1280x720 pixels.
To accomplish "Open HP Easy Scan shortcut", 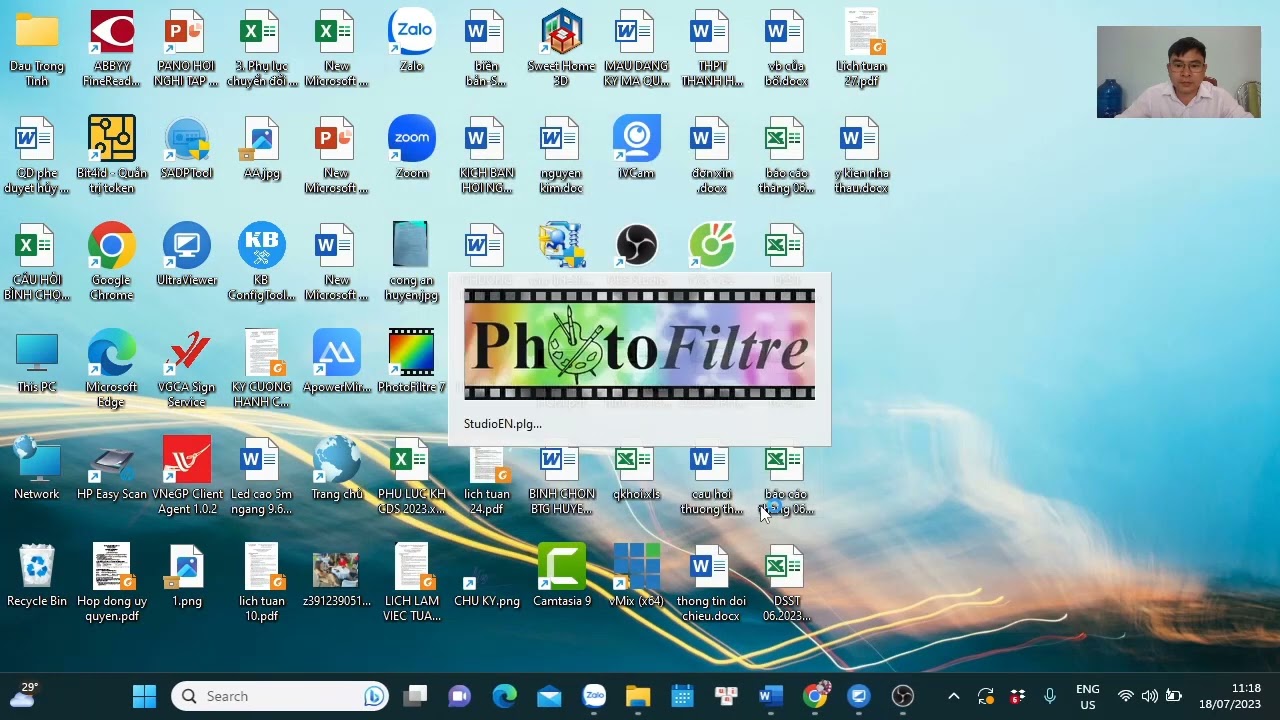I will pos(111,469).
